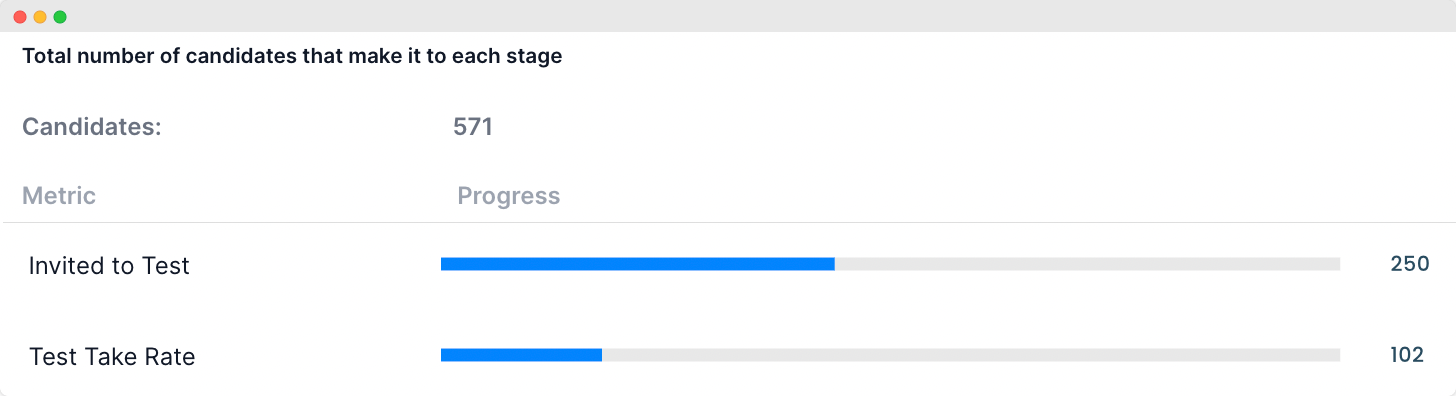
Task: Click the value 102 beside Test Take Rate
Action: pos(1407,355)
